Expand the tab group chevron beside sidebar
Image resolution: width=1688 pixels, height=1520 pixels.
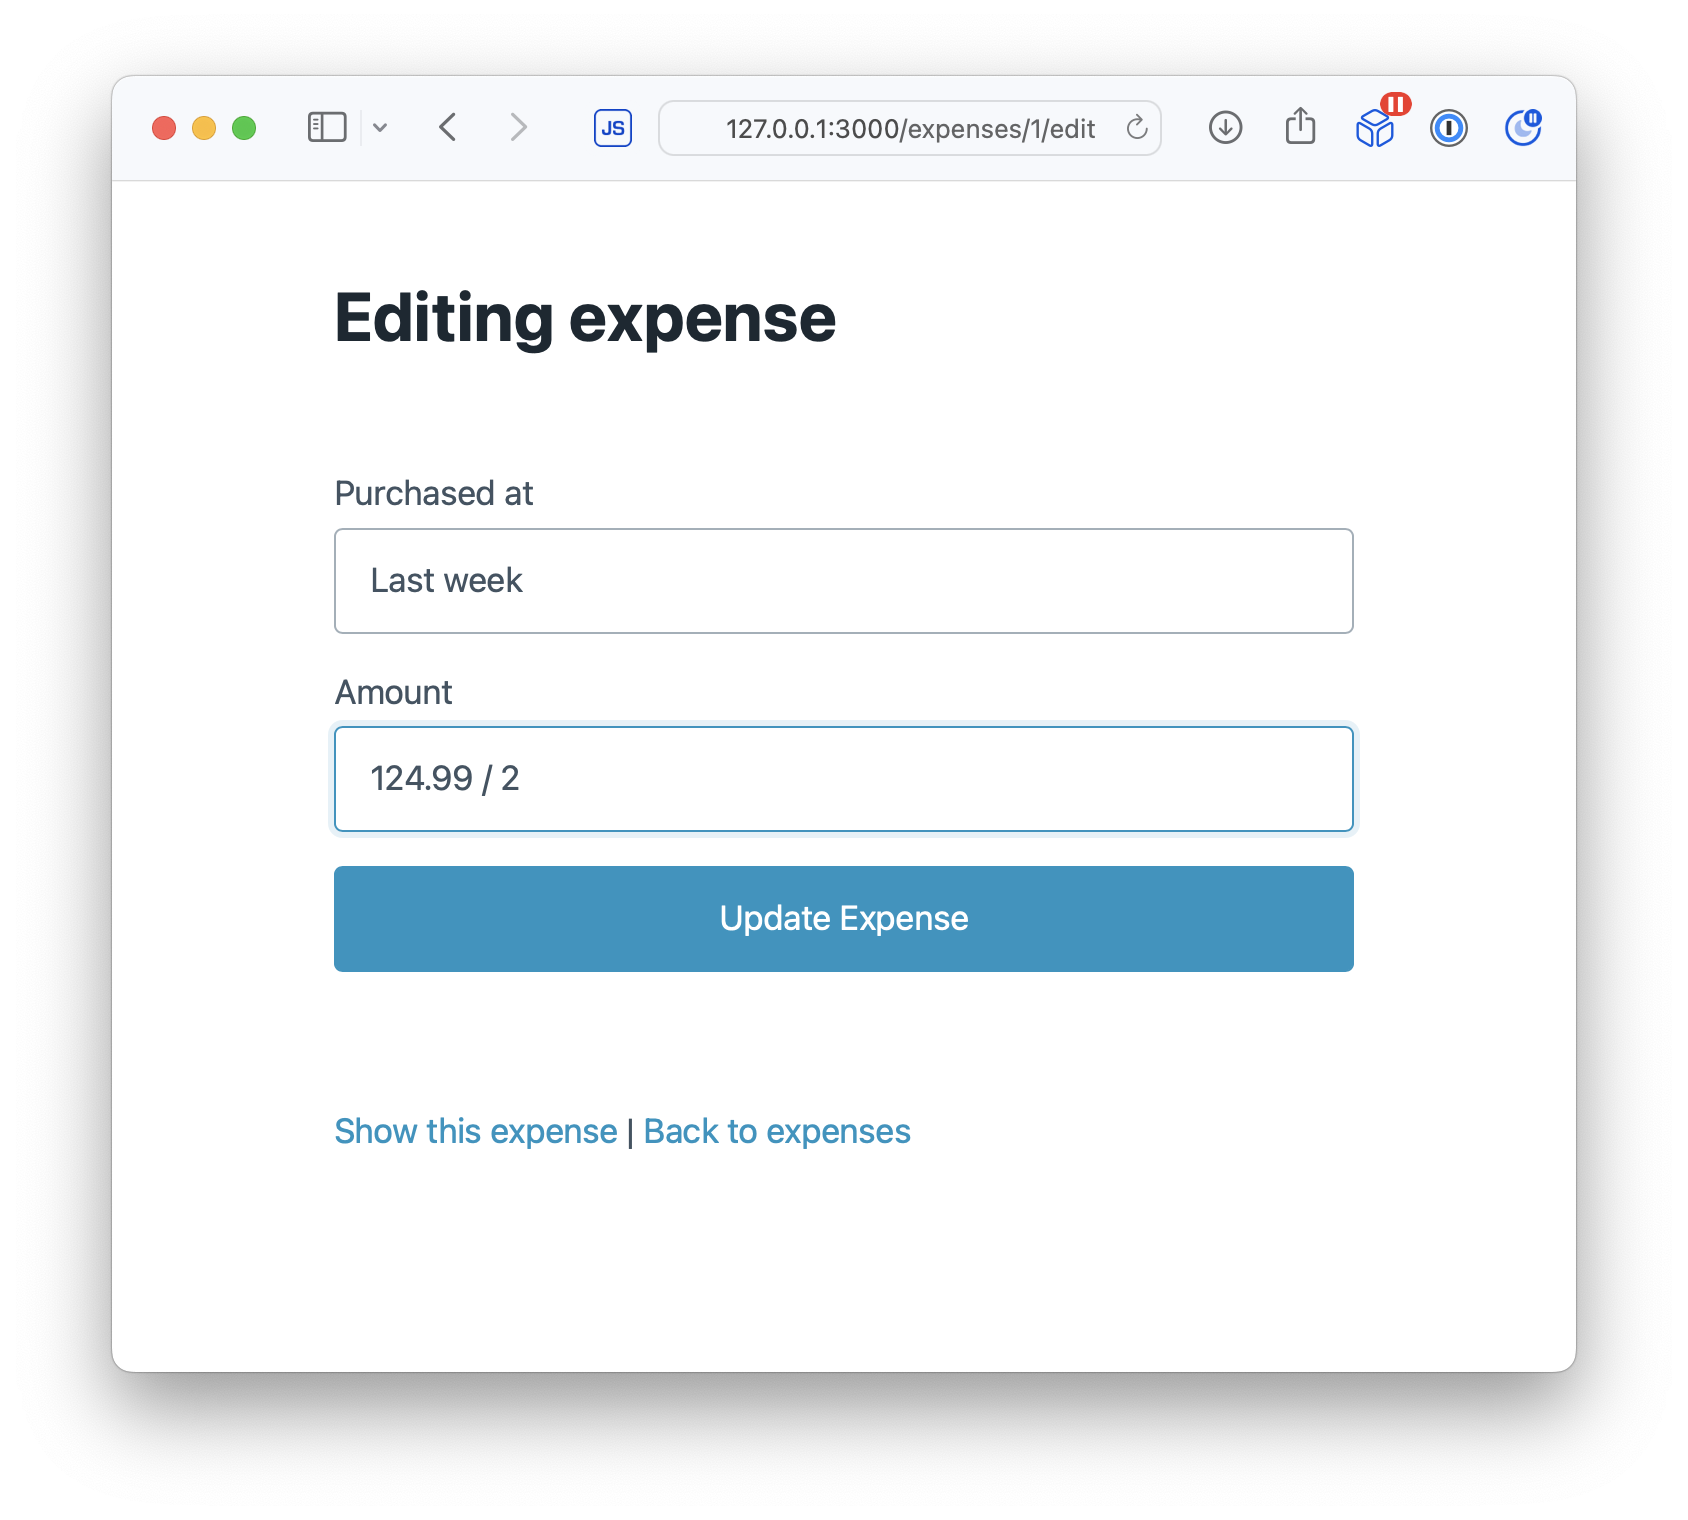pyautogui.click(x=380, y=128)
